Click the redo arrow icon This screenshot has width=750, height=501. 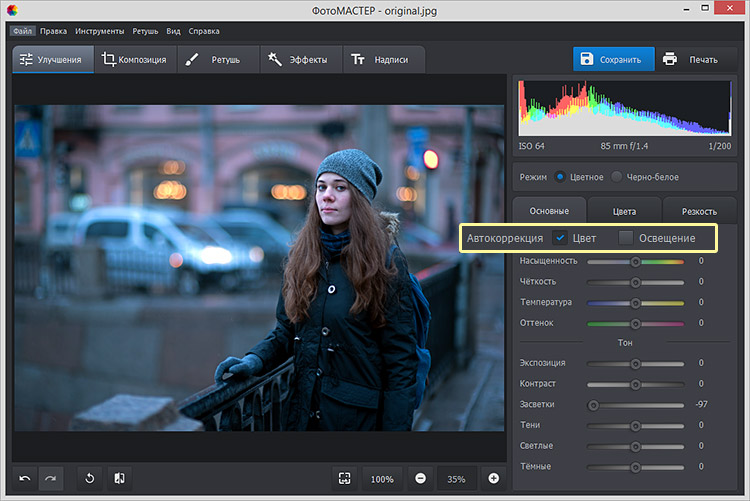(x=50, y=478)
